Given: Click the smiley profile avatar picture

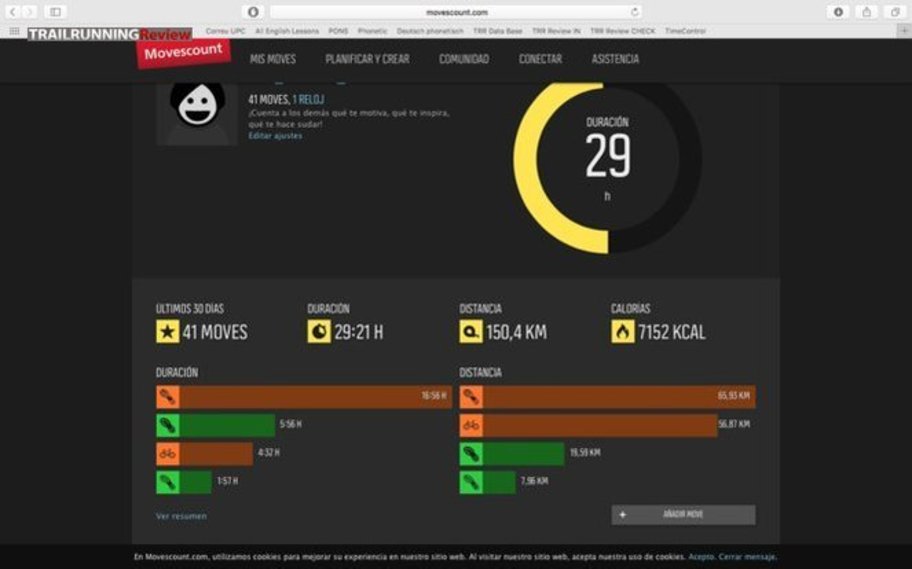Looking at the screenshot, I should click(197, 113).
